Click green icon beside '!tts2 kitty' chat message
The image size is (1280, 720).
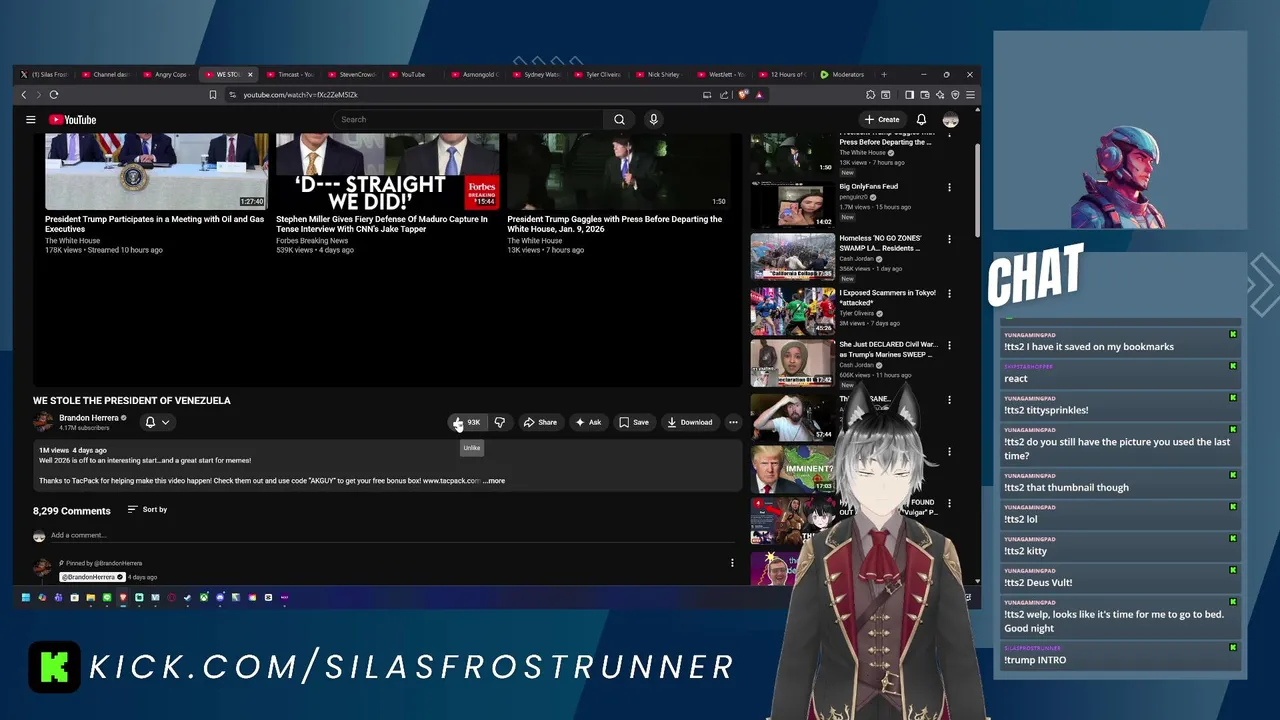[x=1233, y=540]
